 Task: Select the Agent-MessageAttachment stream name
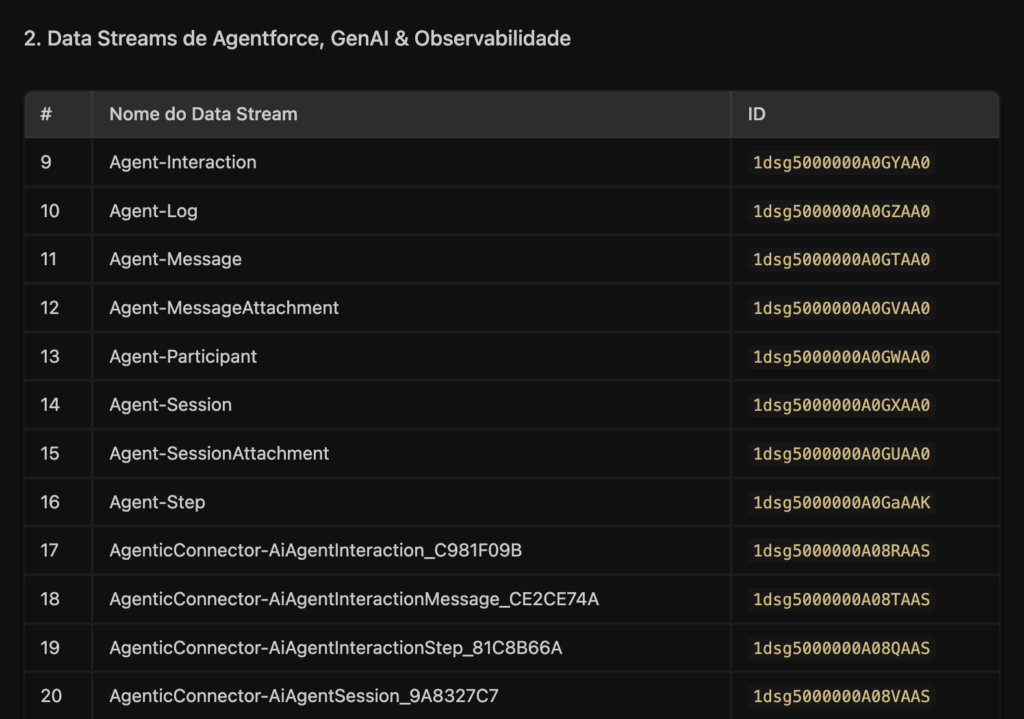224,308
